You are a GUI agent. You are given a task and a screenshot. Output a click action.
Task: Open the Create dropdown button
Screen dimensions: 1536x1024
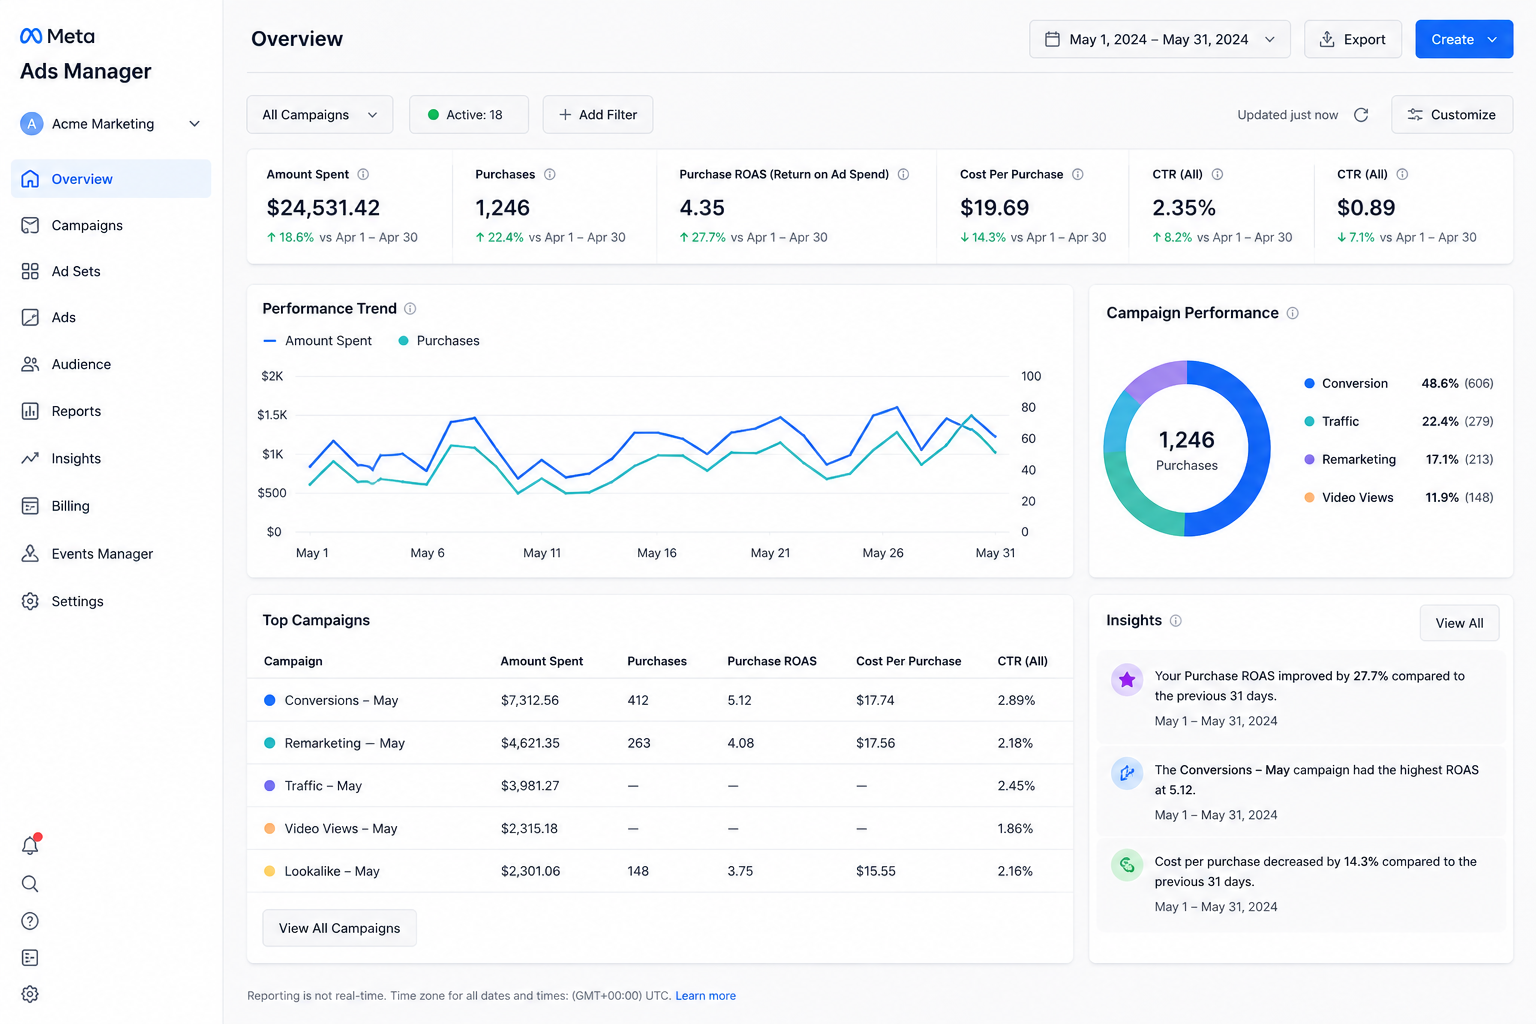[1464, 39]
